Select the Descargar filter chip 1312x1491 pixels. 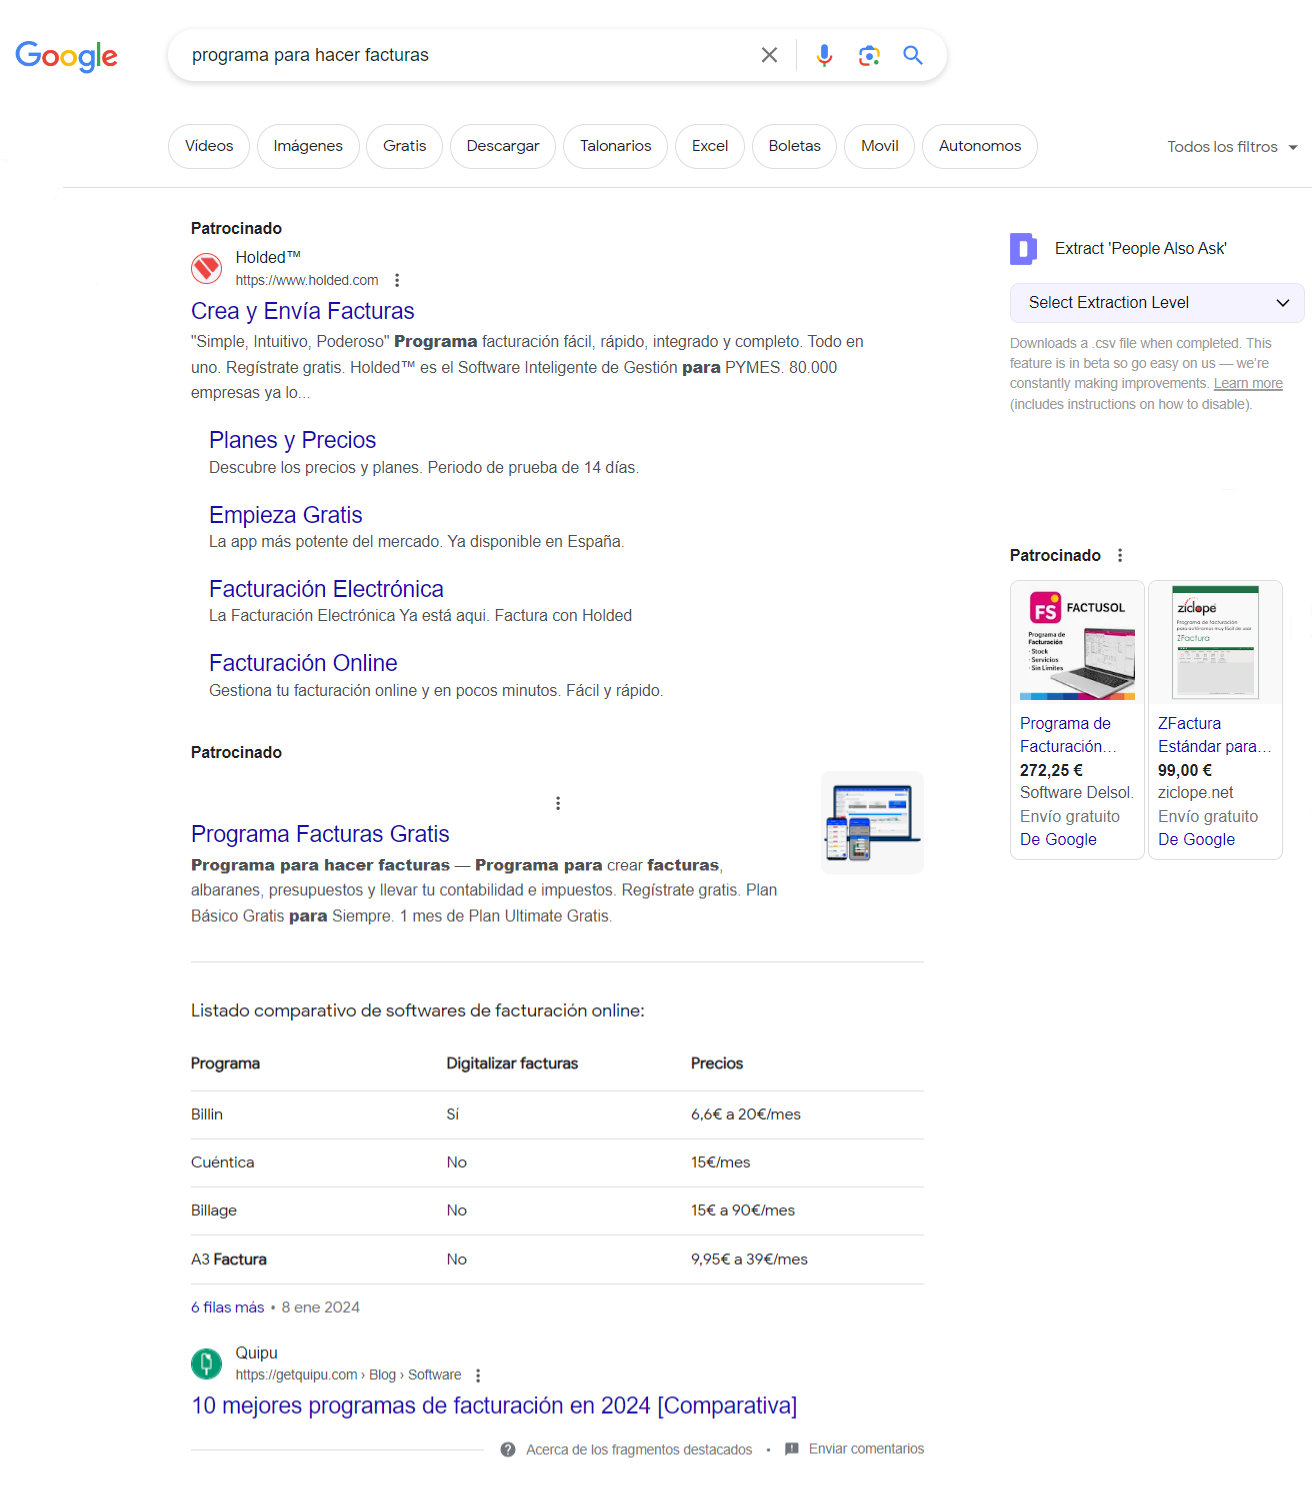click(x=503, y=146)
